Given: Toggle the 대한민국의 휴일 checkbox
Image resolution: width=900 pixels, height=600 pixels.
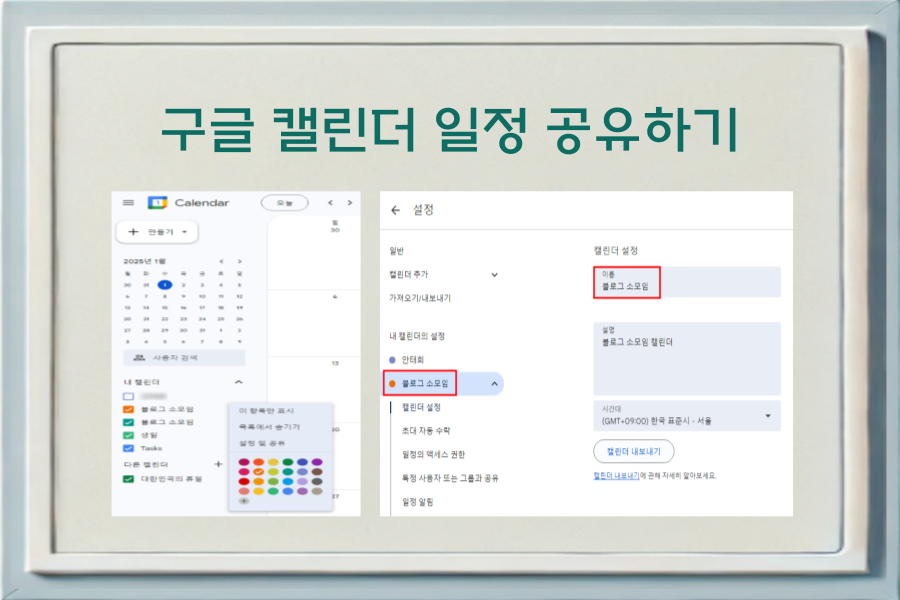Looking at the screenshot, I should click(129, 479).
